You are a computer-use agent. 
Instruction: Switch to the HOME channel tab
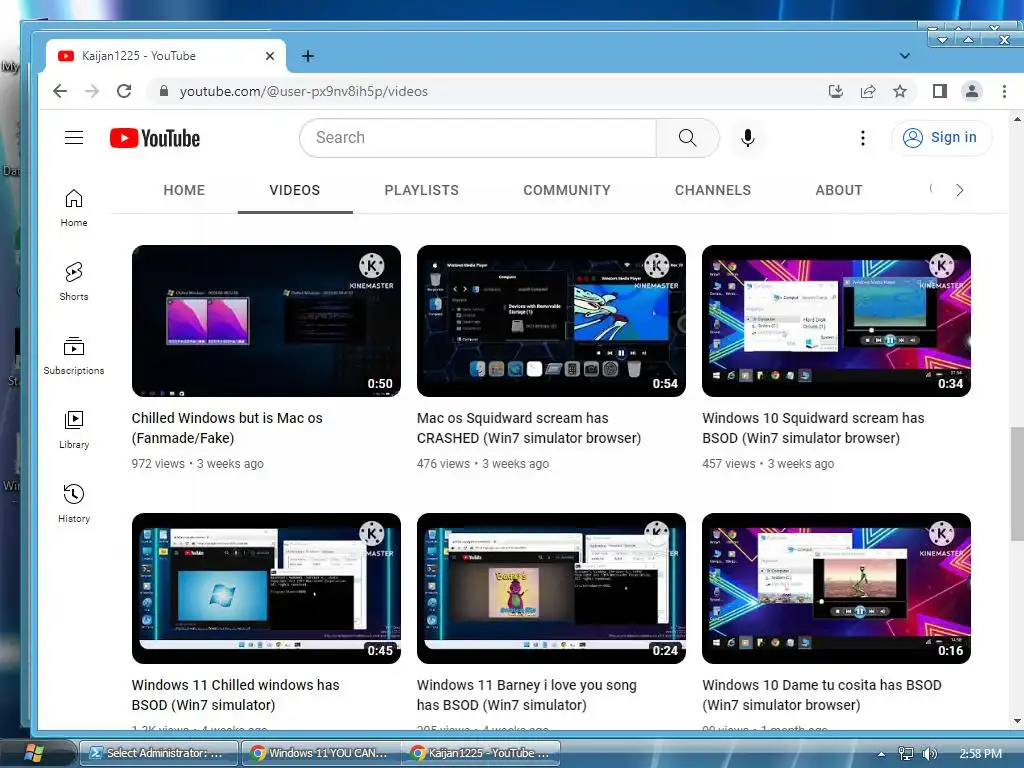pyautogui.click(x=184, y=190)
